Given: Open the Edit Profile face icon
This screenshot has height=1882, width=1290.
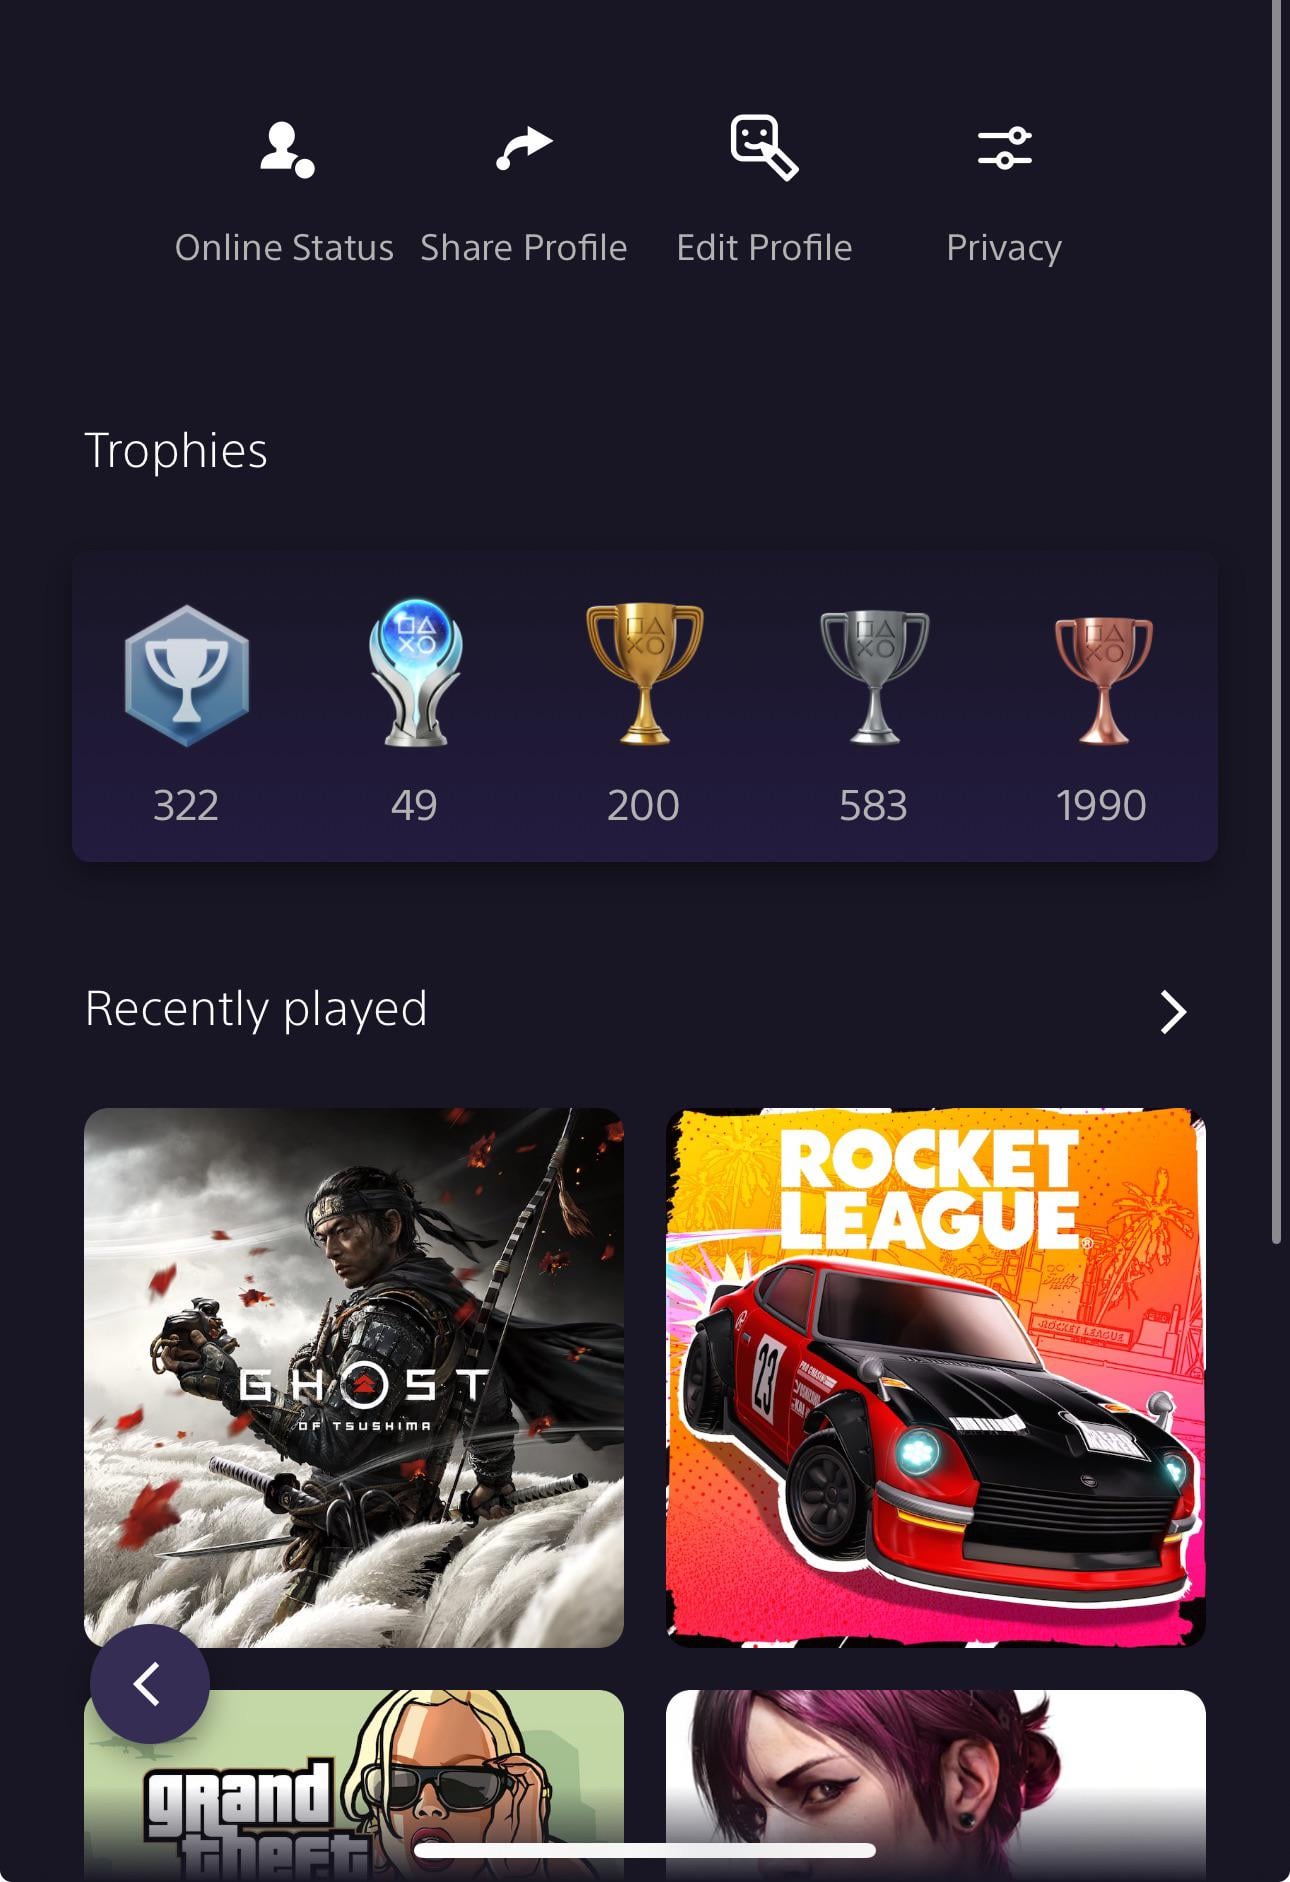Looking at the screenshot, I should [x=764, y=147].
